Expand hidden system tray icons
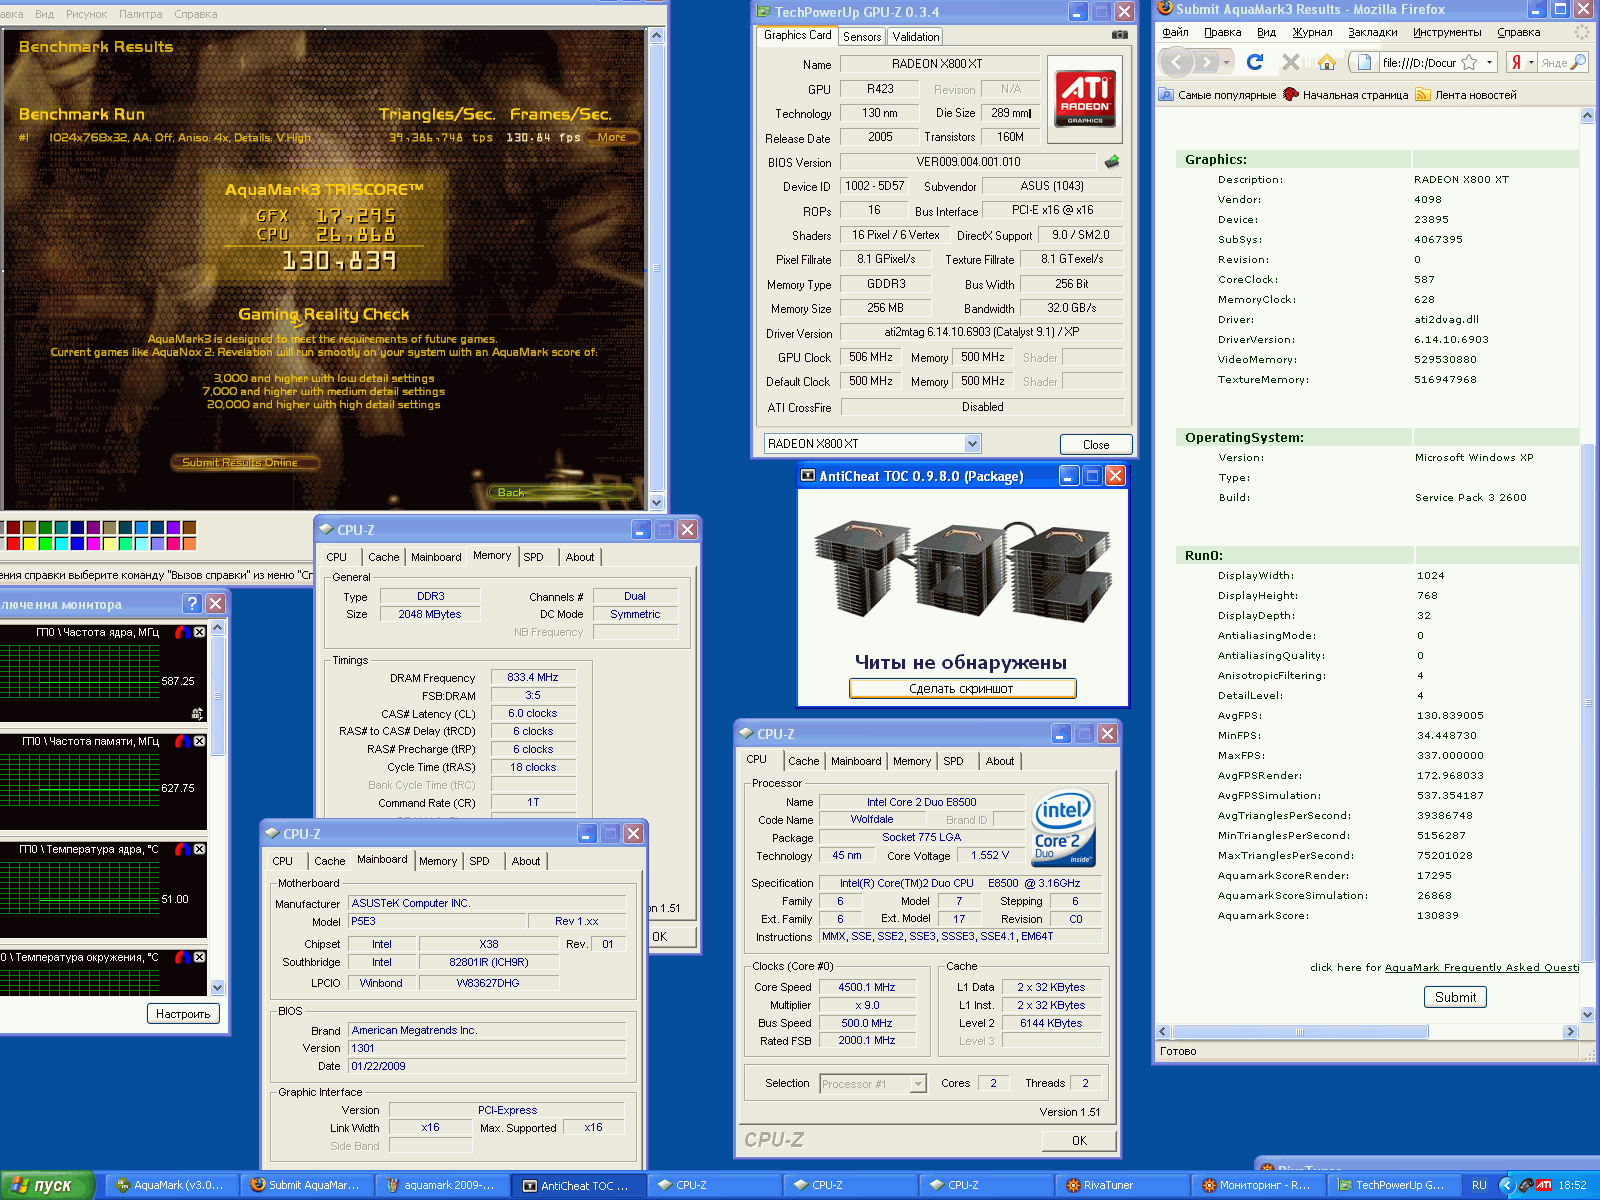This screenshot has width=1600, height=1200. [x=1506, y=1185]
